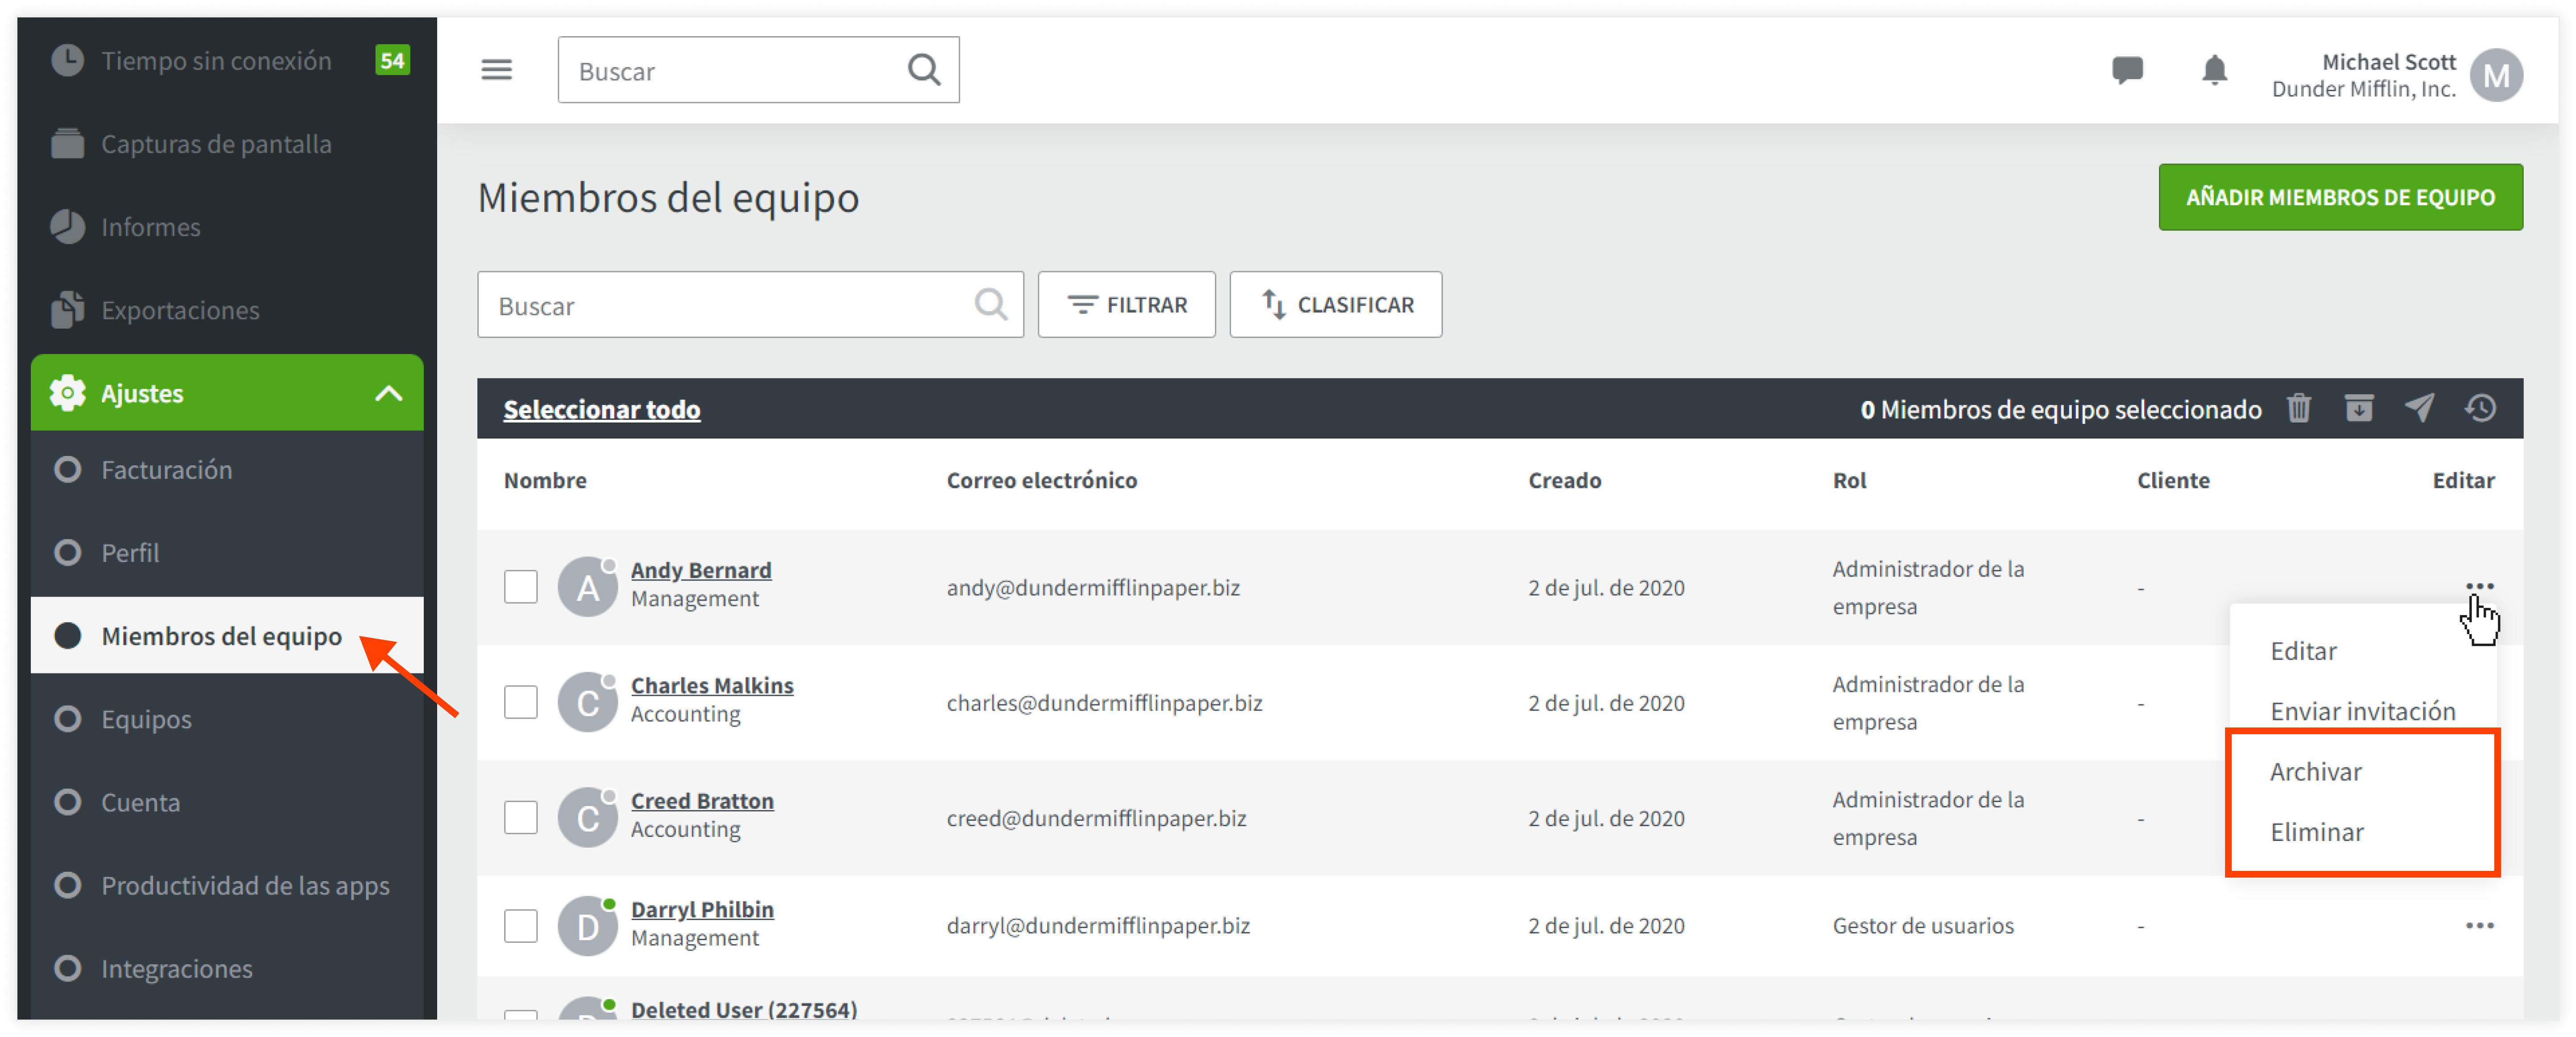Screen dimensions: 2576x1037
Task: Check the box for Charles Malkins
Action: tap(520, 702)
